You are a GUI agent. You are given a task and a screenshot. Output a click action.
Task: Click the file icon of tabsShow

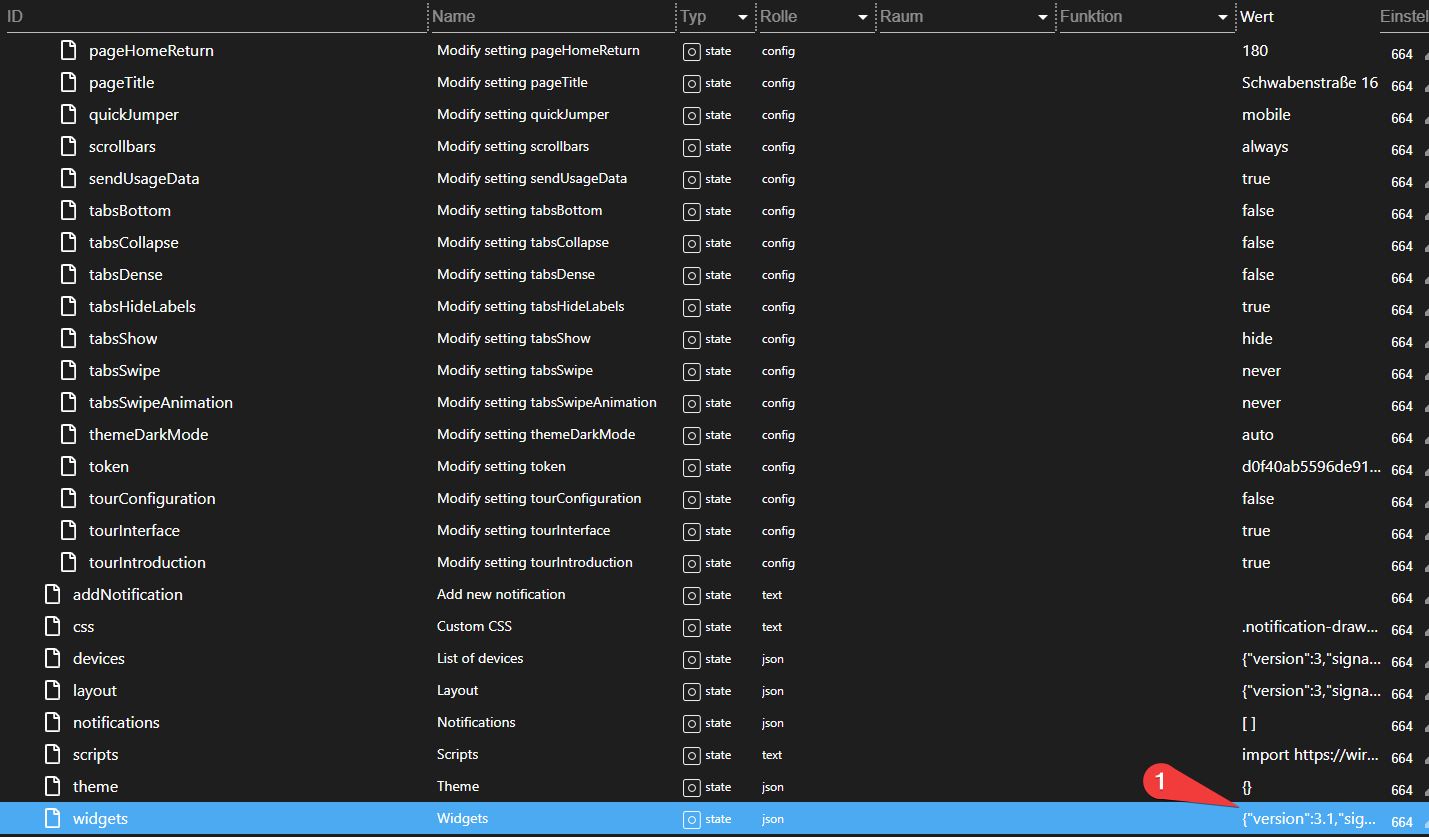pyautogui.click(x=68, y=338)
